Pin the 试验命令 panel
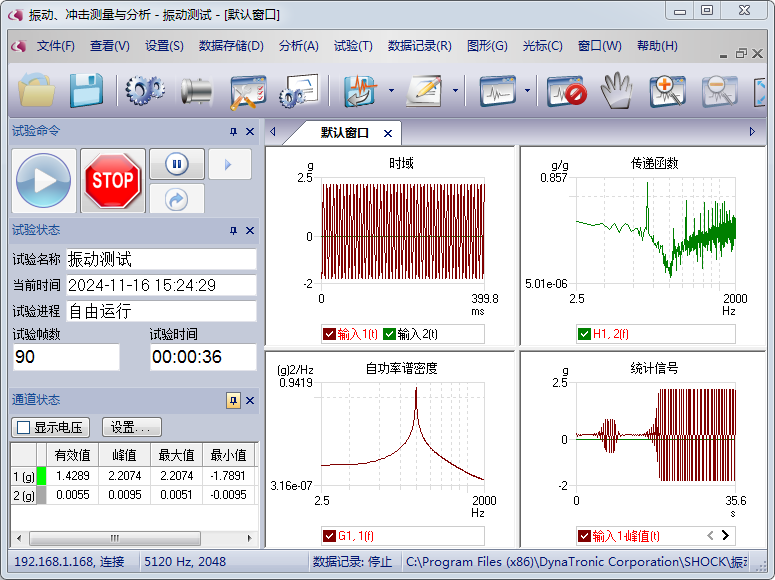 [233, 132]
